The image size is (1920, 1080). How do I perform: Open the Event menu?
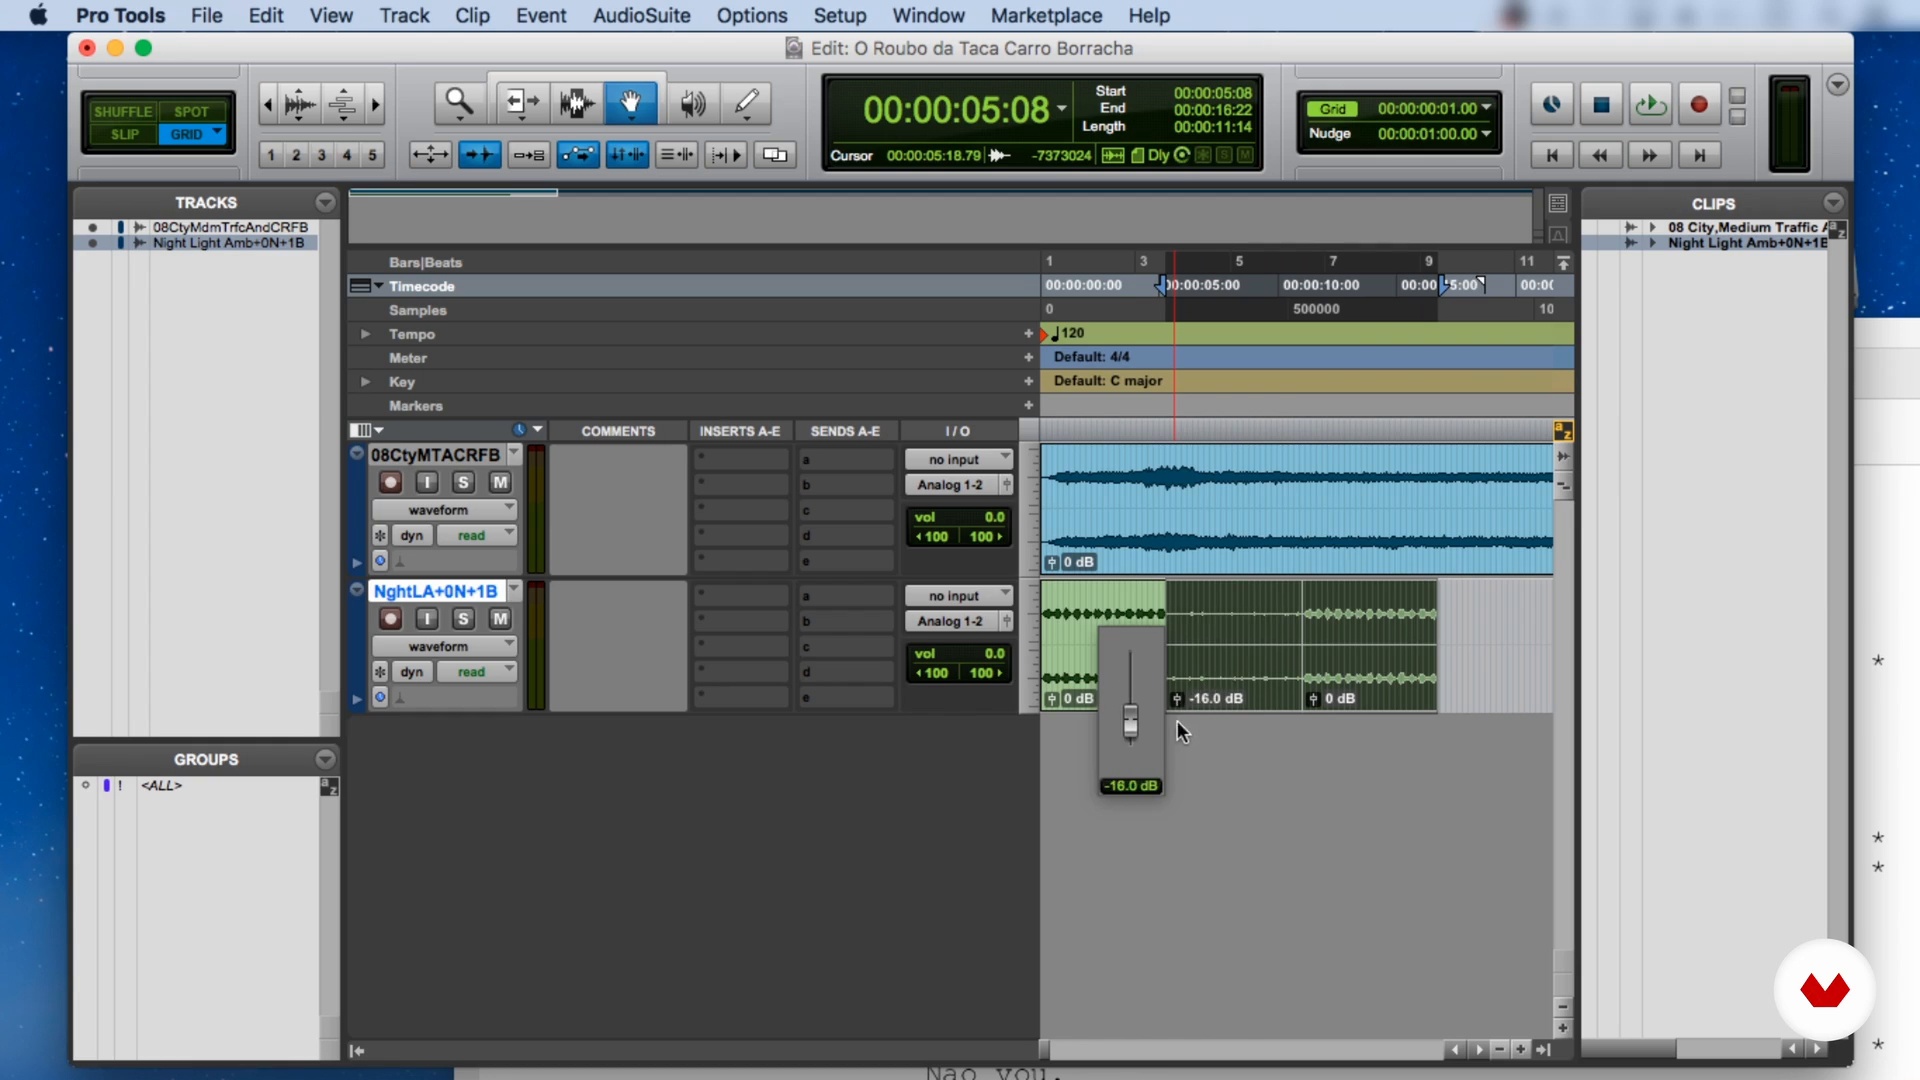tap(541, 16)
